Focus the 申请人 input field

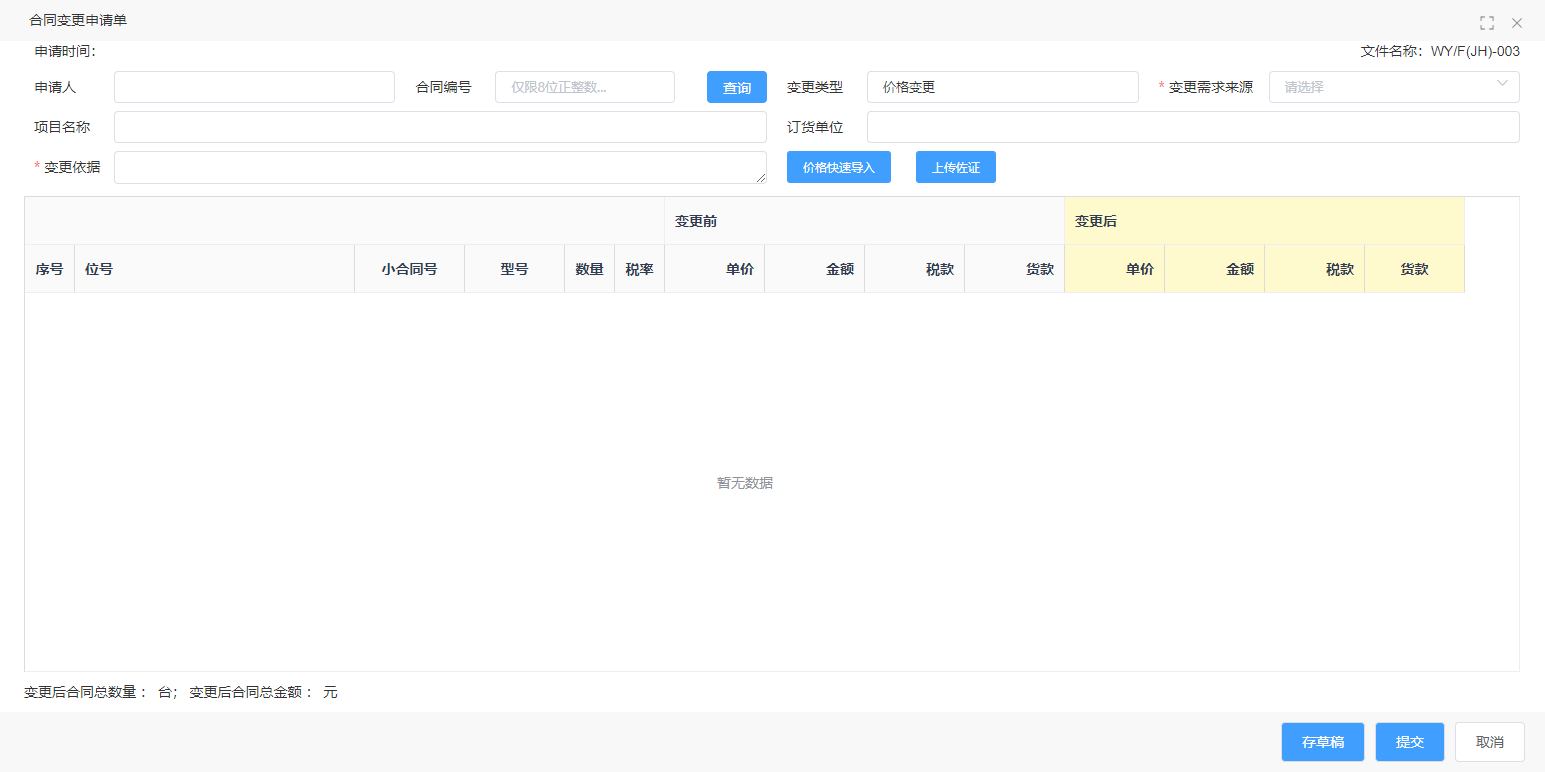click(x=254, y=87)
